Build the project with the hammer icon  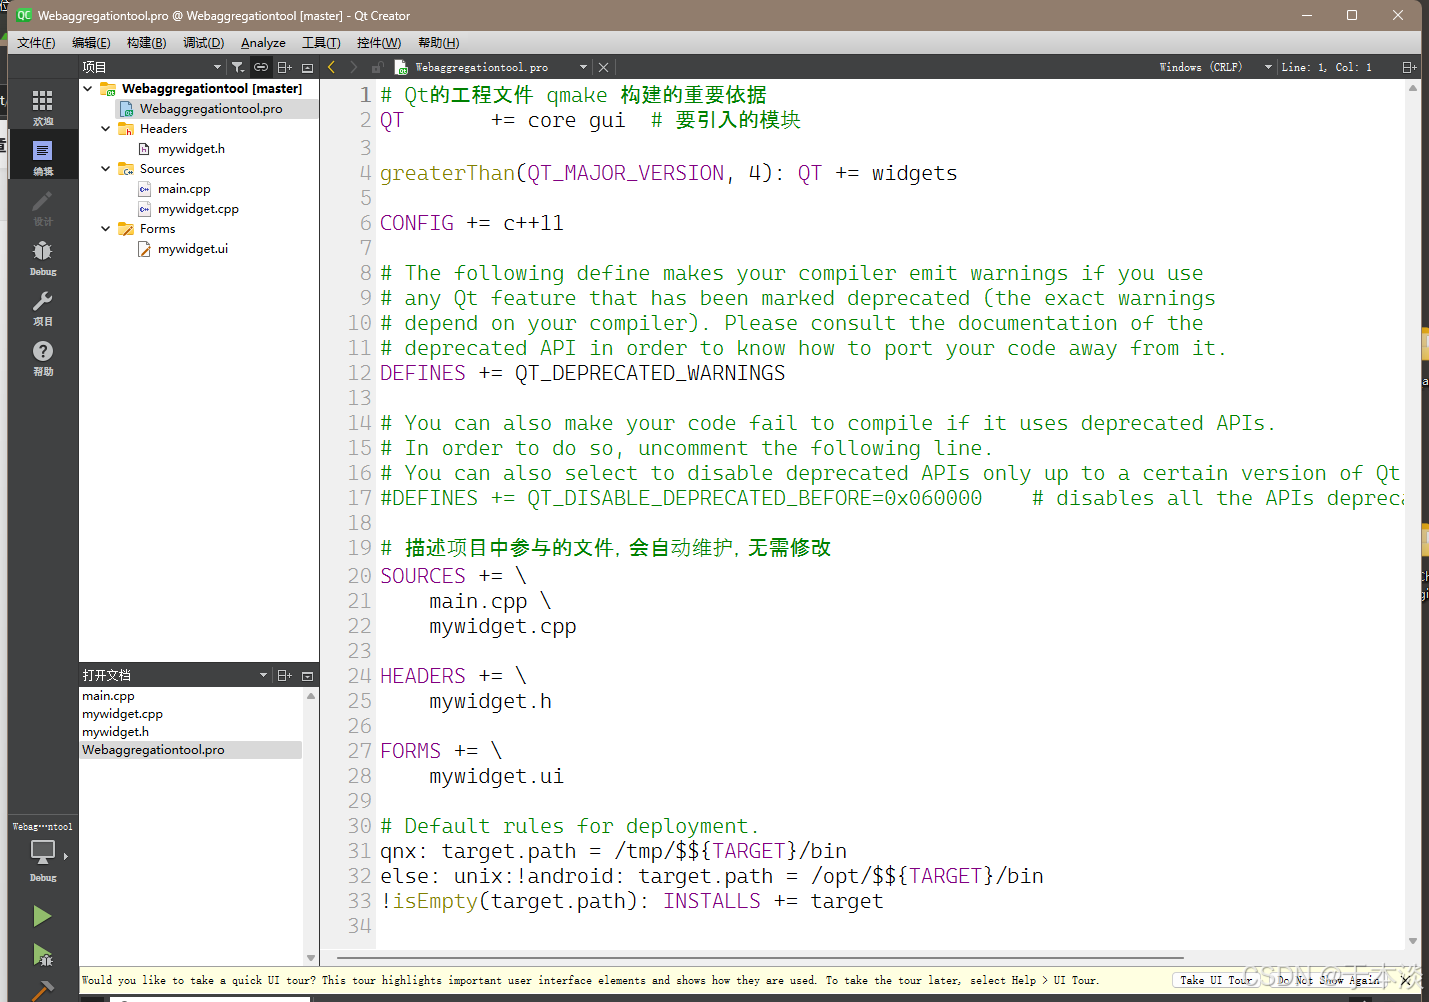[x=42, y=991]
